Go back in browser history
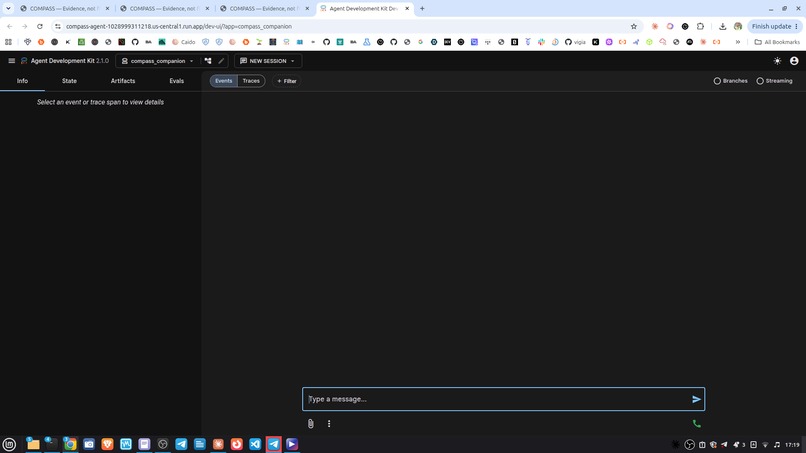This screenshot has height=453, width=806. click(x=10, y=26)
